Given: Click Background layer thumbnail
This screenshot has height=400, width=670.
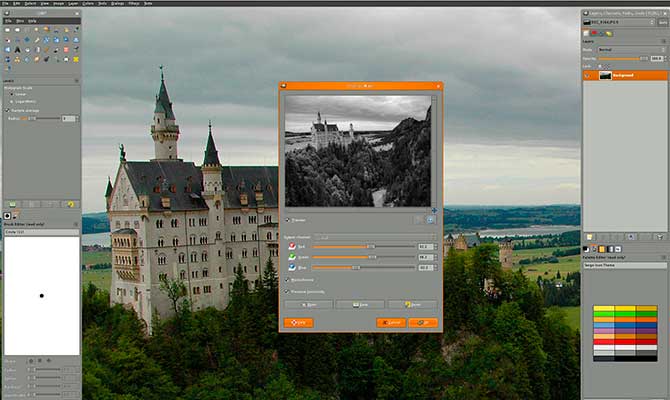Looking at the screenshot, I should 605,76.
